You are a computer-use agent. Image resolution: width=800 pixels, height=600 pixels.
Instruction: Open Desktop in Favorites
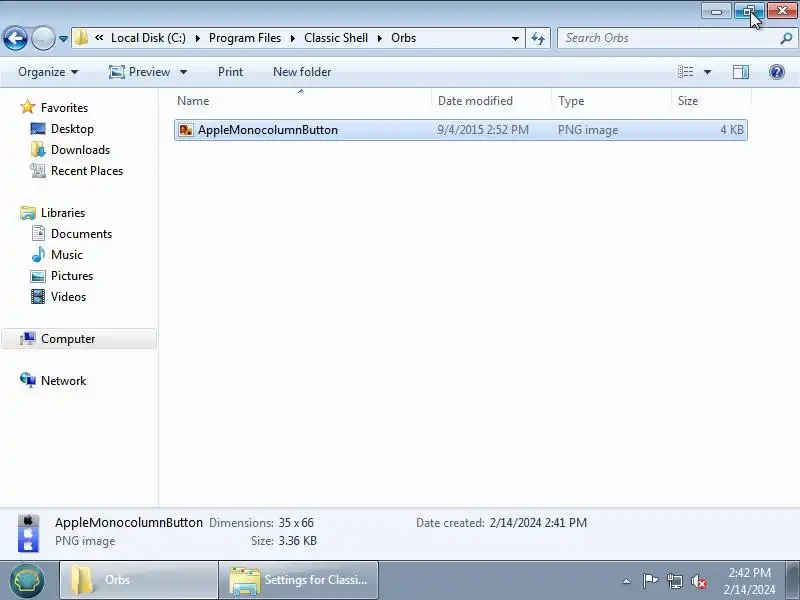coord(72,129)
